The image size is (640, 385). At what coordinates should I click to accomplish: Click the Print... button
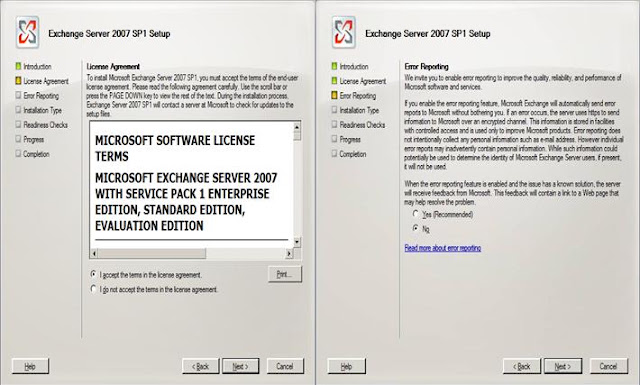click(x=285, y=274)
